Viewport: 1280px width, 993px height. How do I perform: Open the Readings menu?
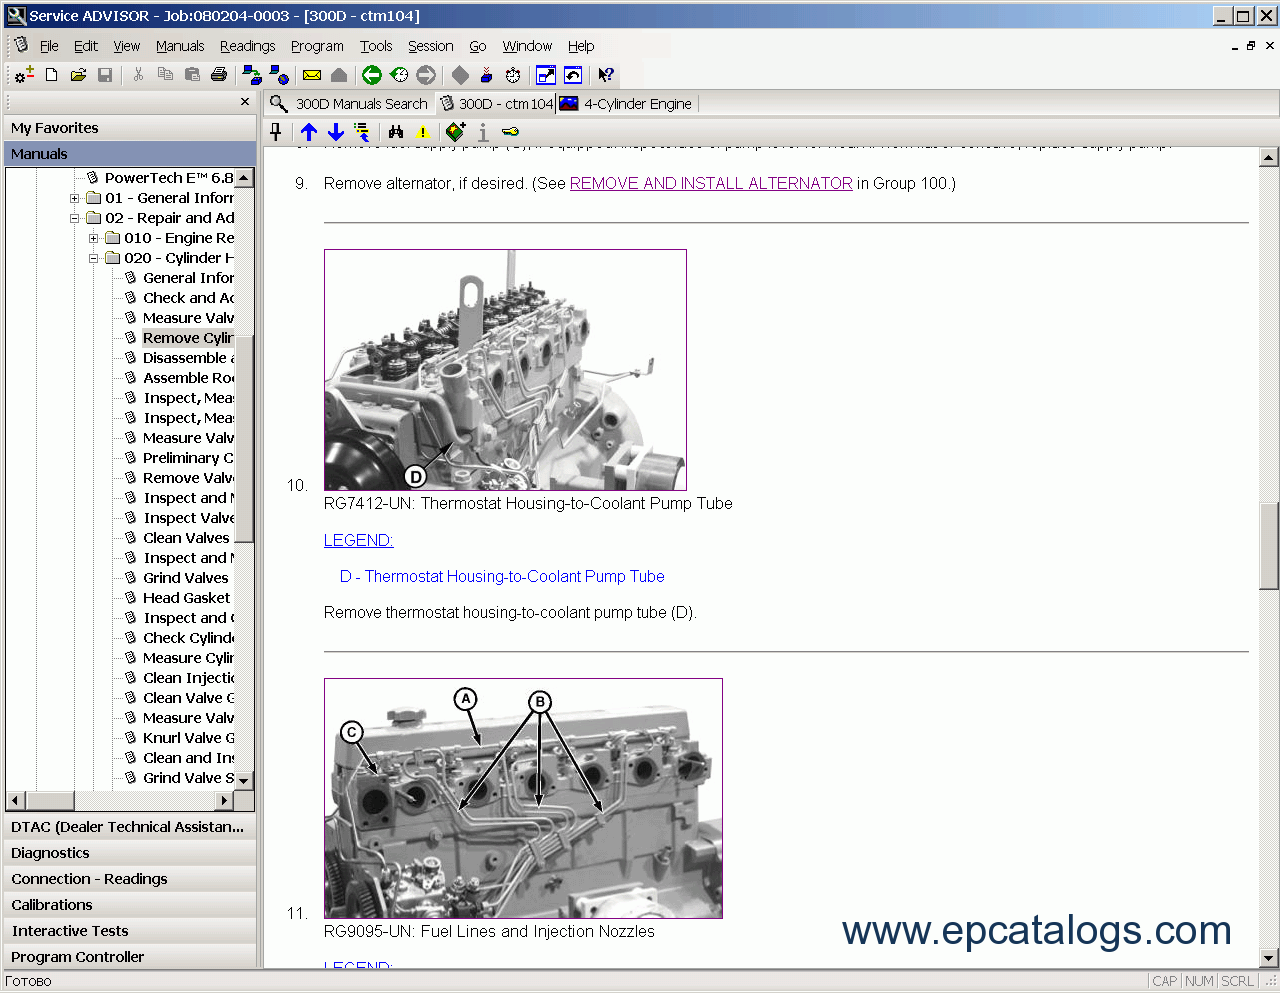click(x=247, y=46)
